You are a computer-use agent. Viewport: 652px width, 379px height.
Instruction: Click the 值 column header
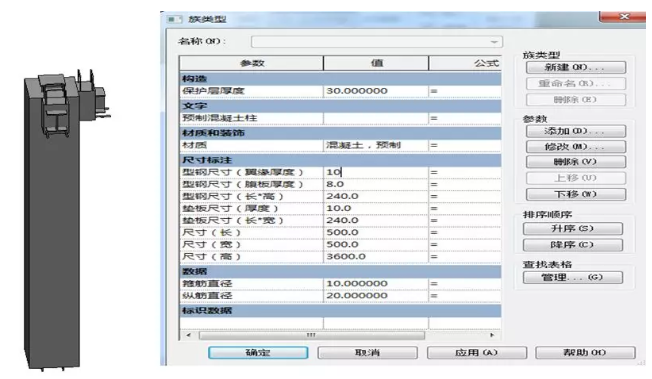[x=376, y=63]
